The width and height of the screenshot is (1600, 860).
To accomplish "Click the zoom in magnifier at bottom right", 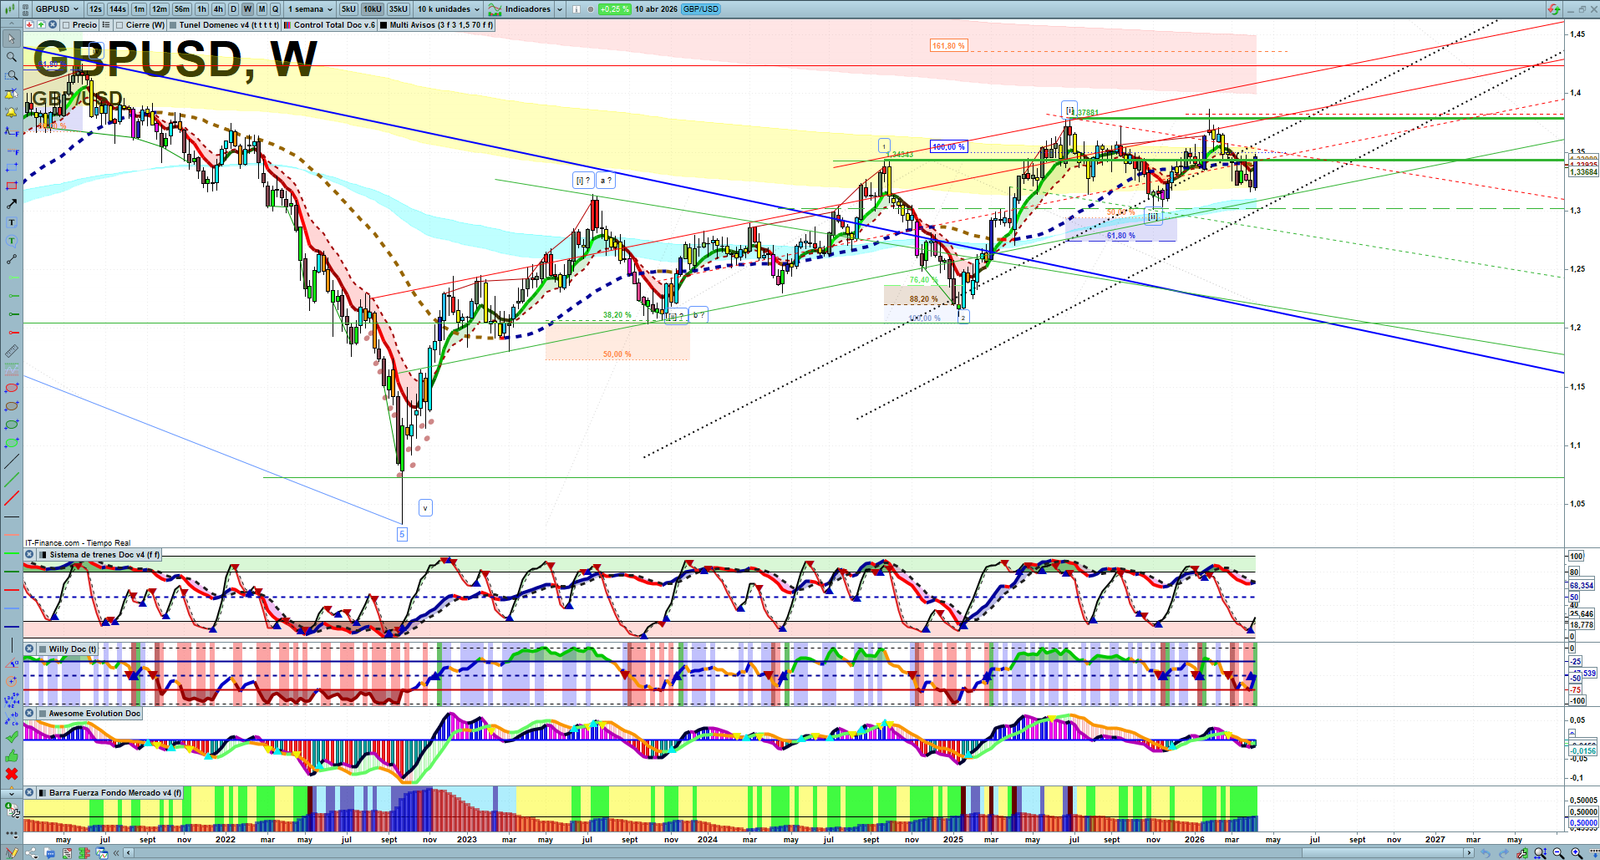I will [1577, 852].
